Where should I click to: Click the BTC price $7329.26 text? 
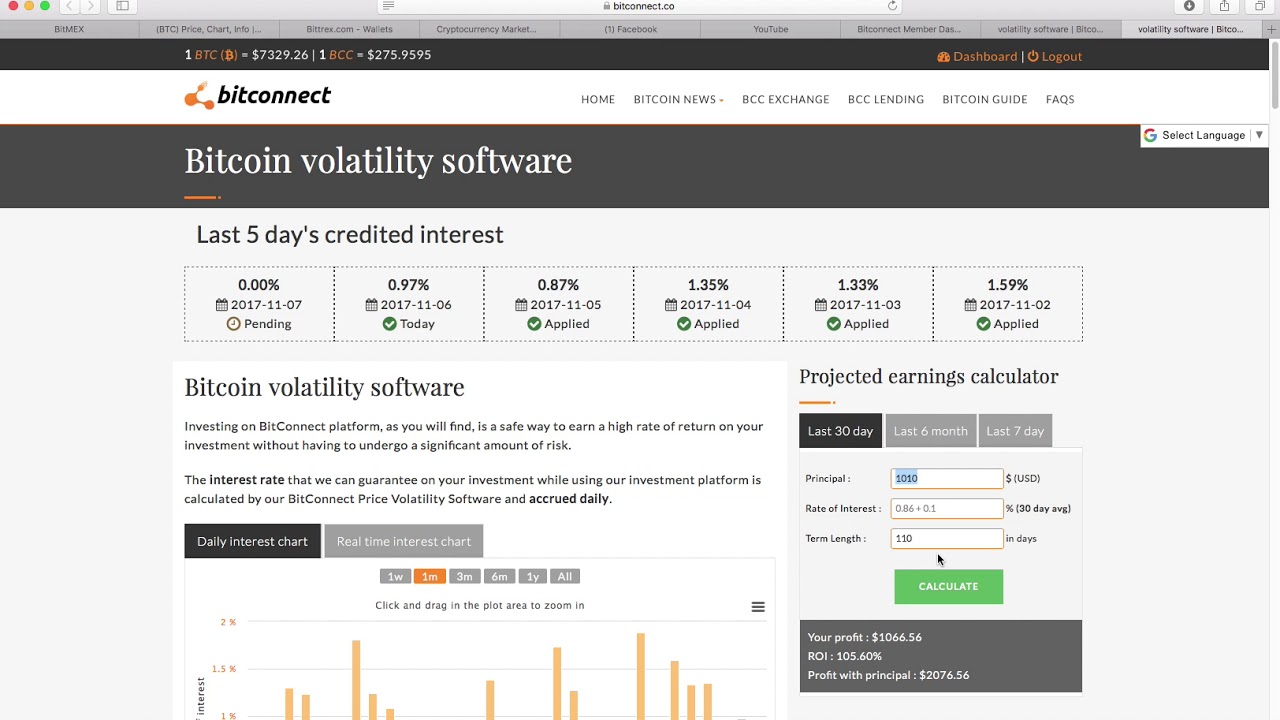[x=280, y=55]
